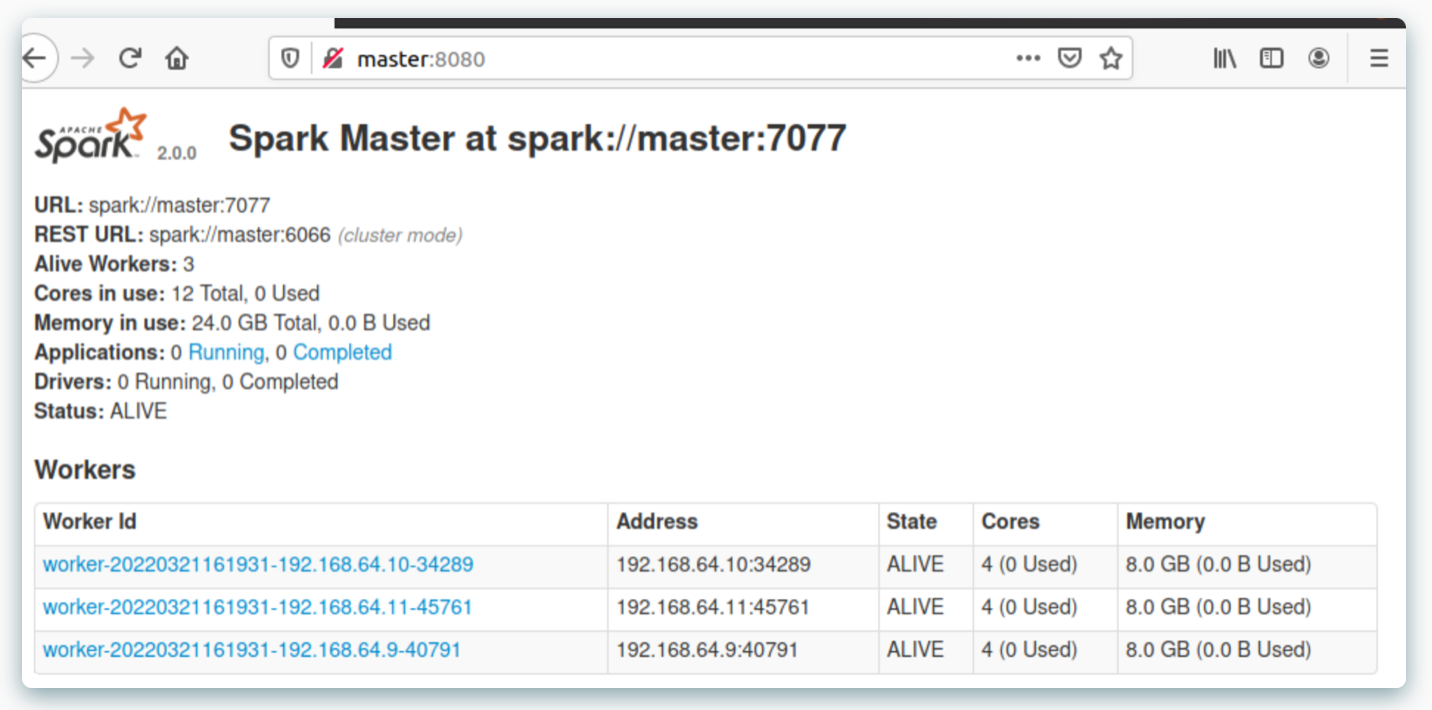Toggle the browser sidebar panel

(1271, 58)
